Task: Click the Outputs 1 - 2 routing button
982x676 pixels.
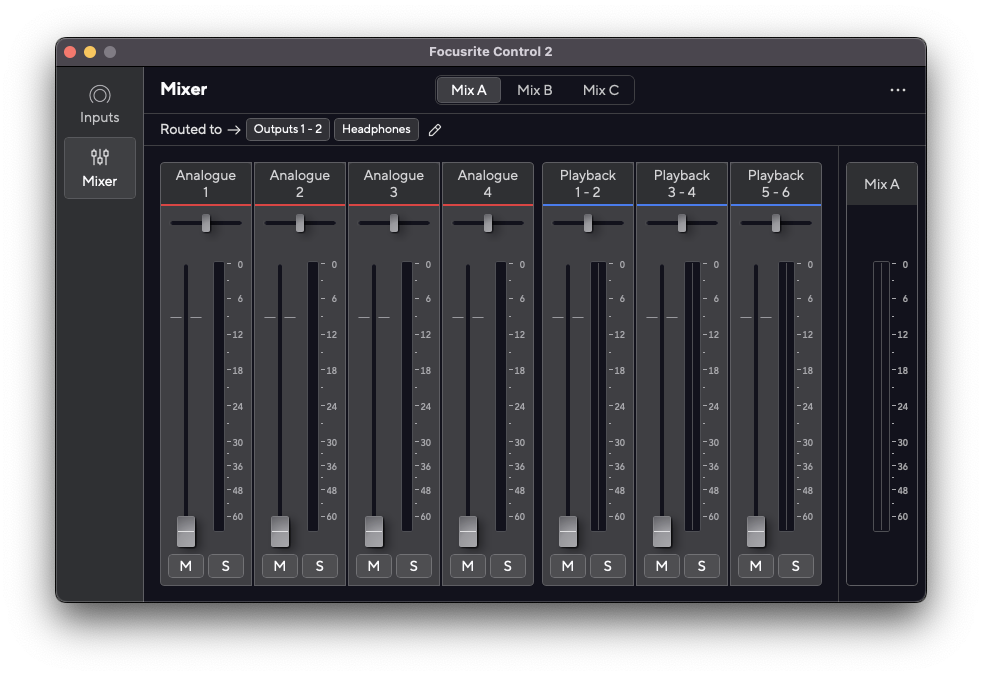Action: click(288, 129)
